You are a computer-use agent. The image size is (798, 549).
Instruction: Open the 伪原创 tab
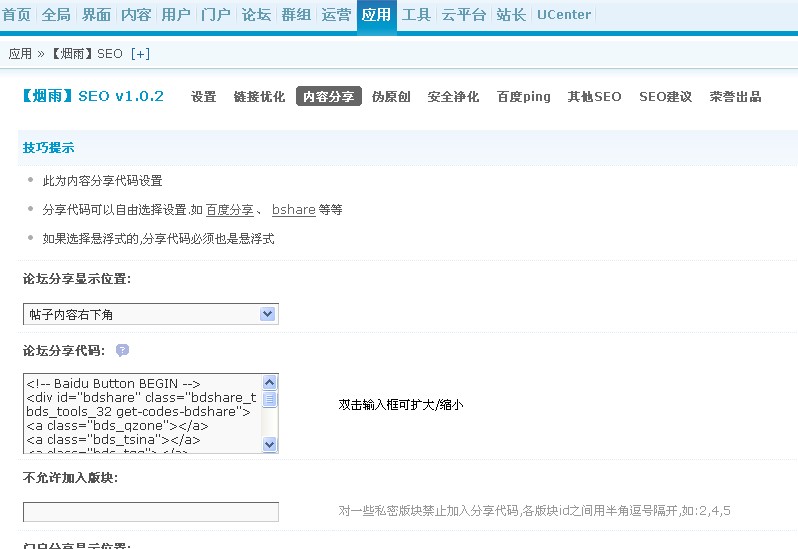pos(391,97)
